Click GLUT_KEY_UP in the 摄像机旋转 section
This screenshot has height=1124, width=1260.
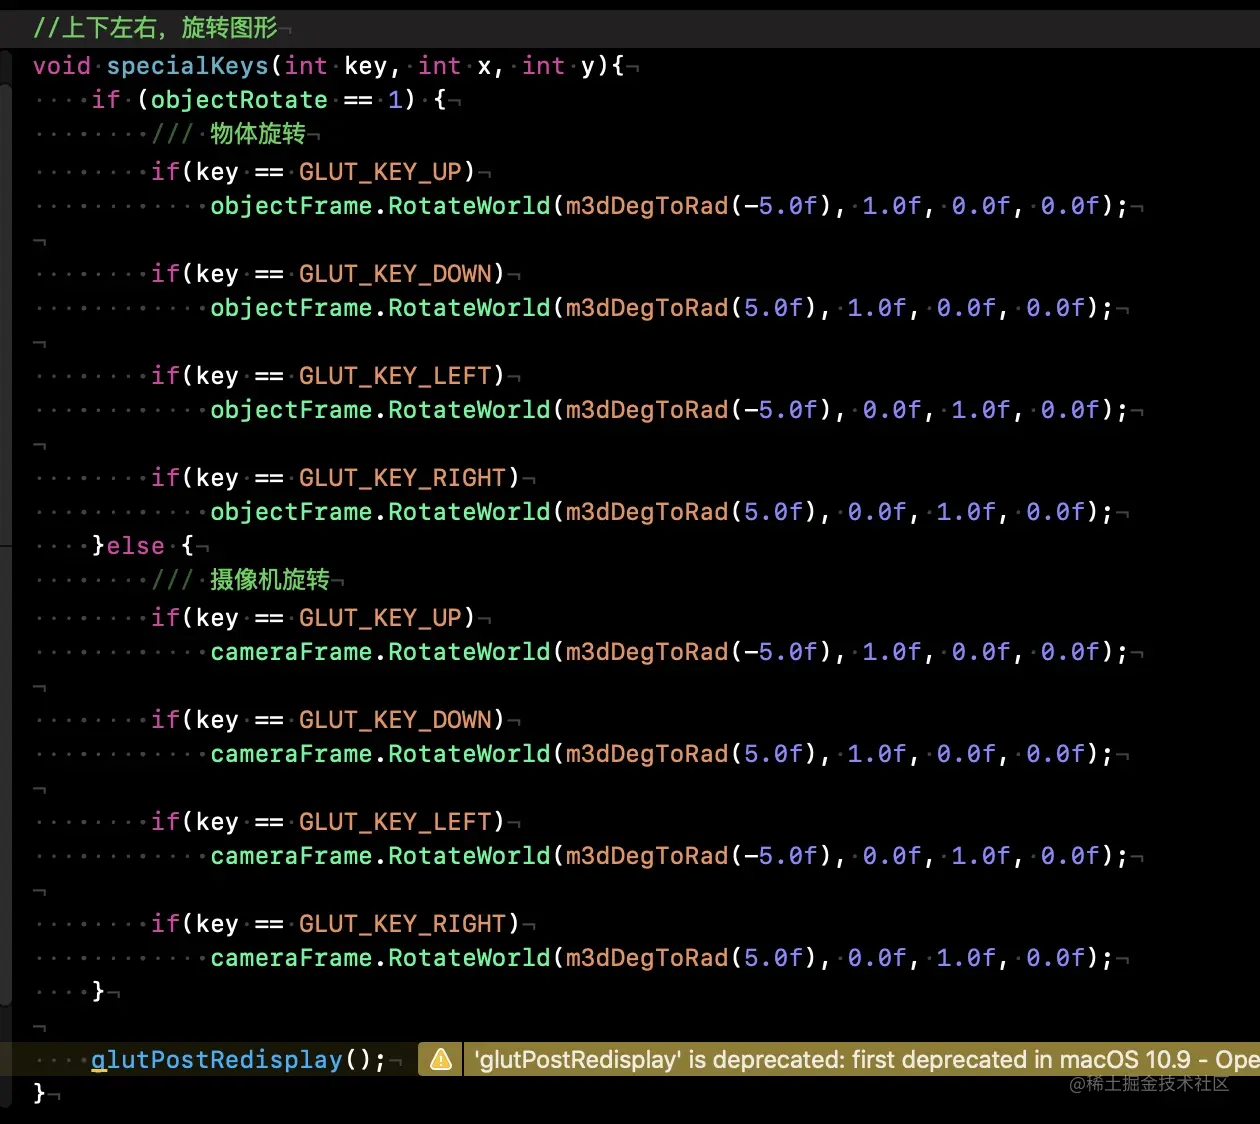click(x=380, y=618)
